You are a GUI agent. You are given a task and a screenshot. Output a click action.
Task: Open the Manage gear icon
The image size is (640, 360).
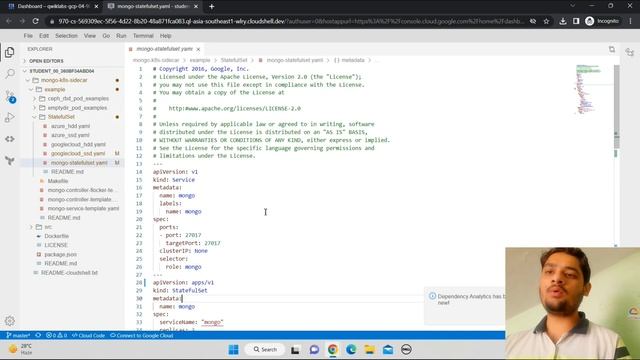point(10,321)
